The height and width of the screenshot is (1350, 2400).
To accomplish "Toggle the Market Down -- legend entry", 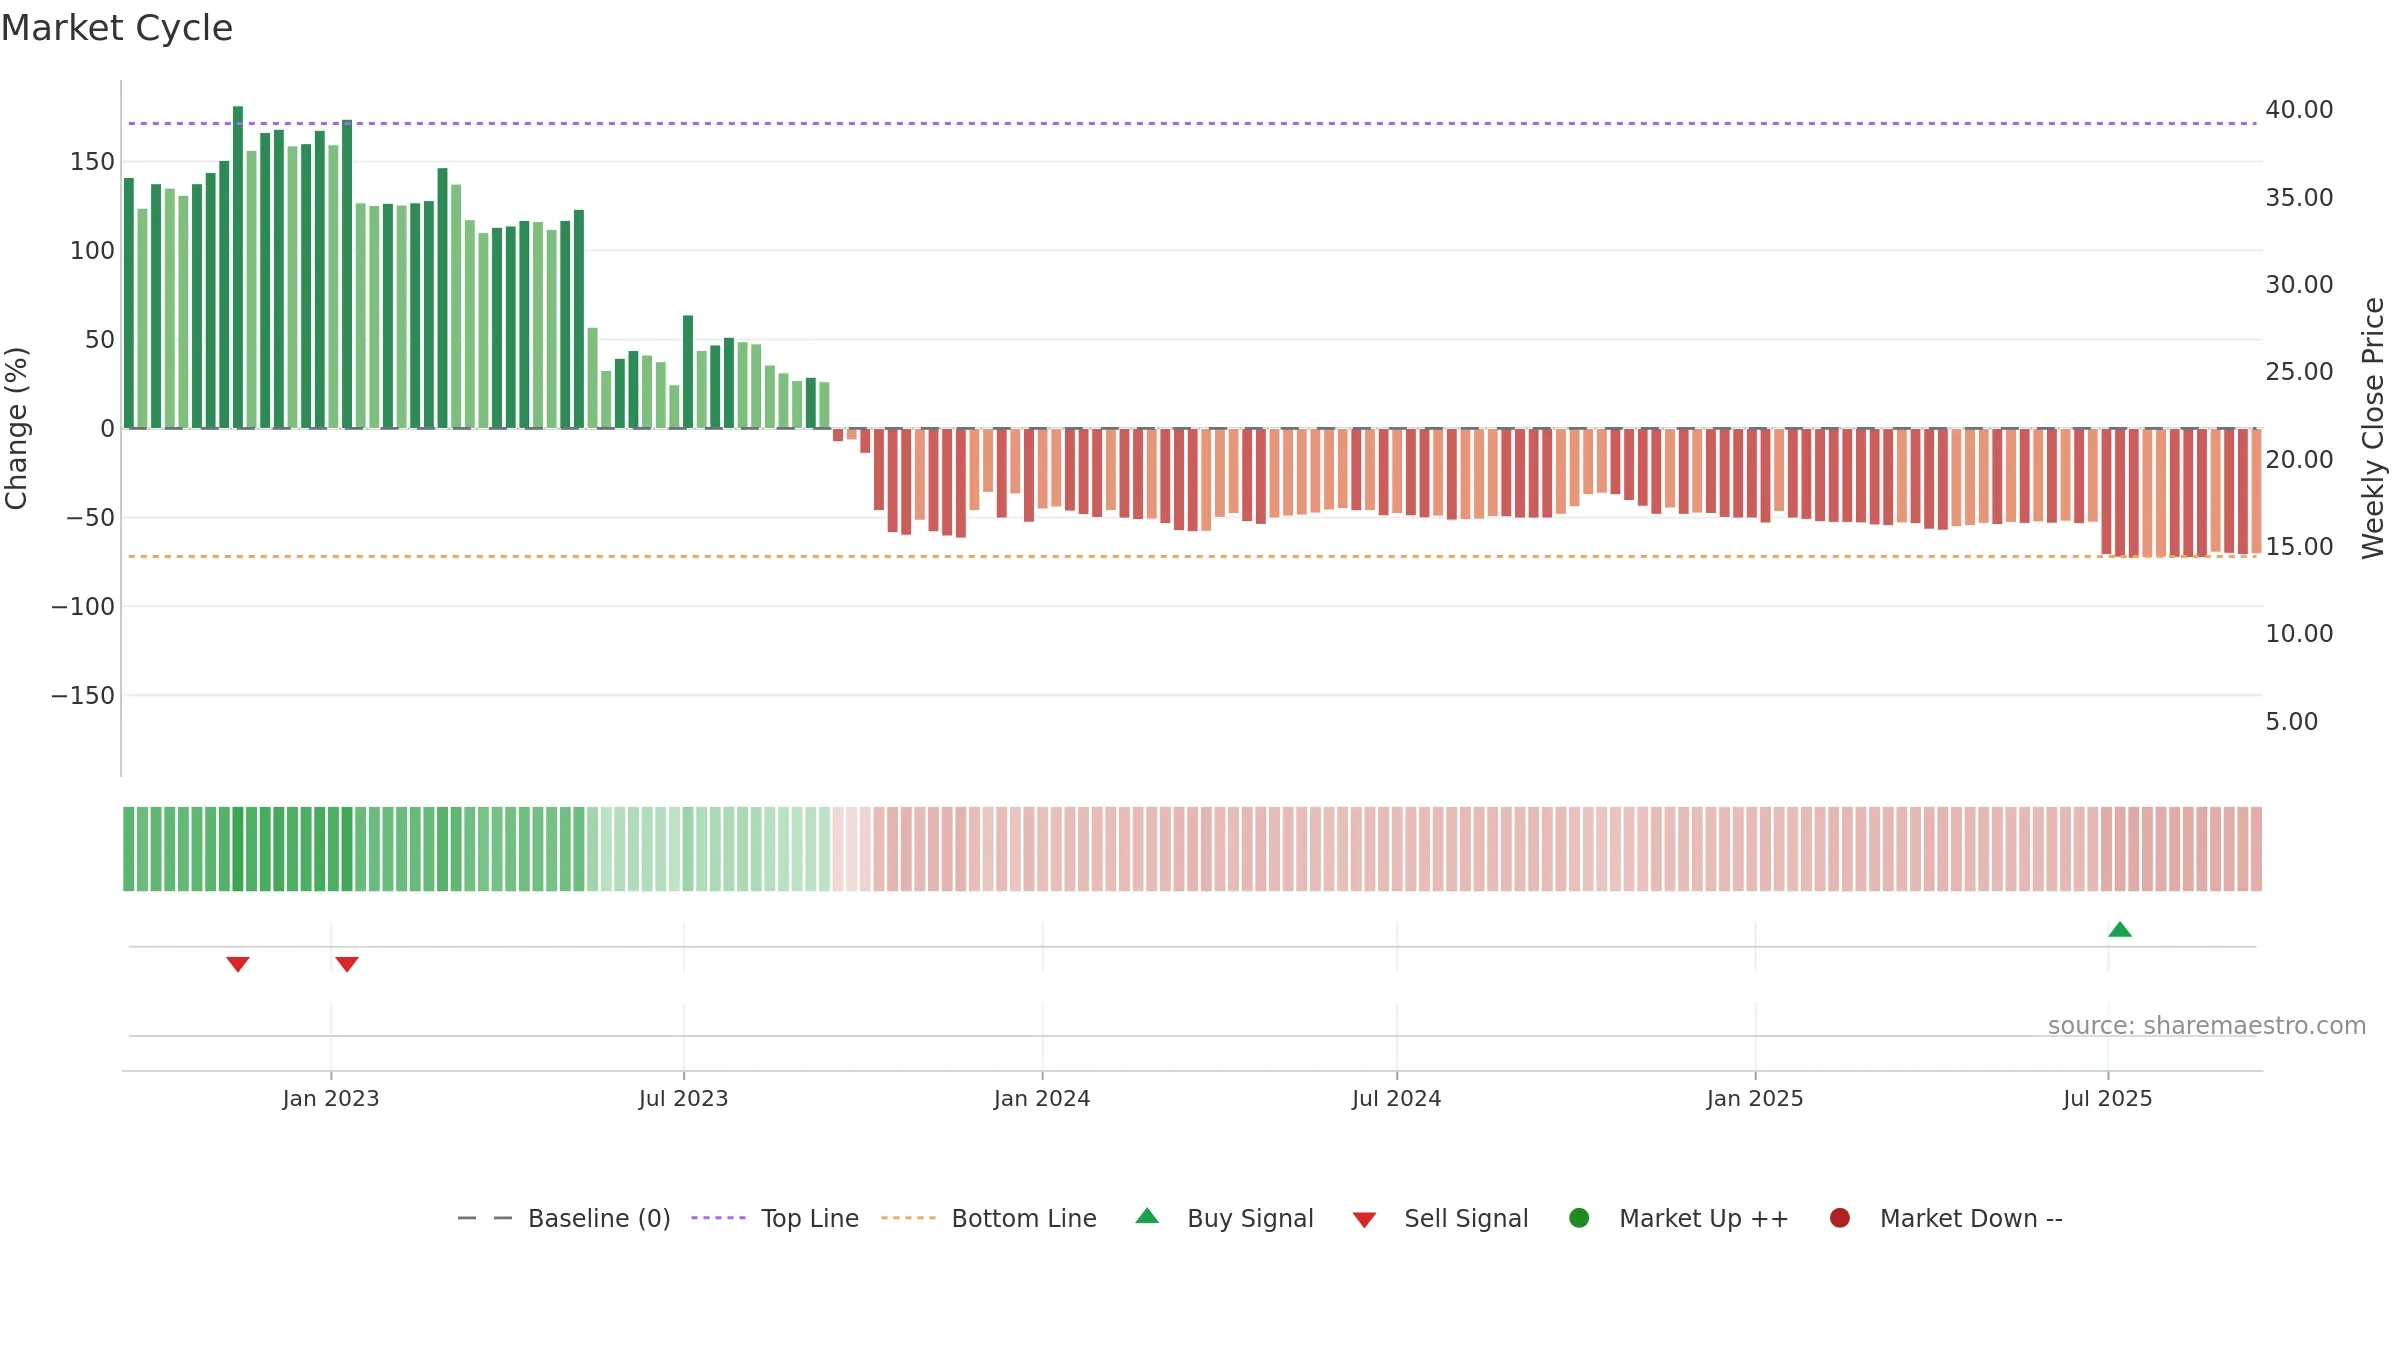I will coord(1946,1219).
